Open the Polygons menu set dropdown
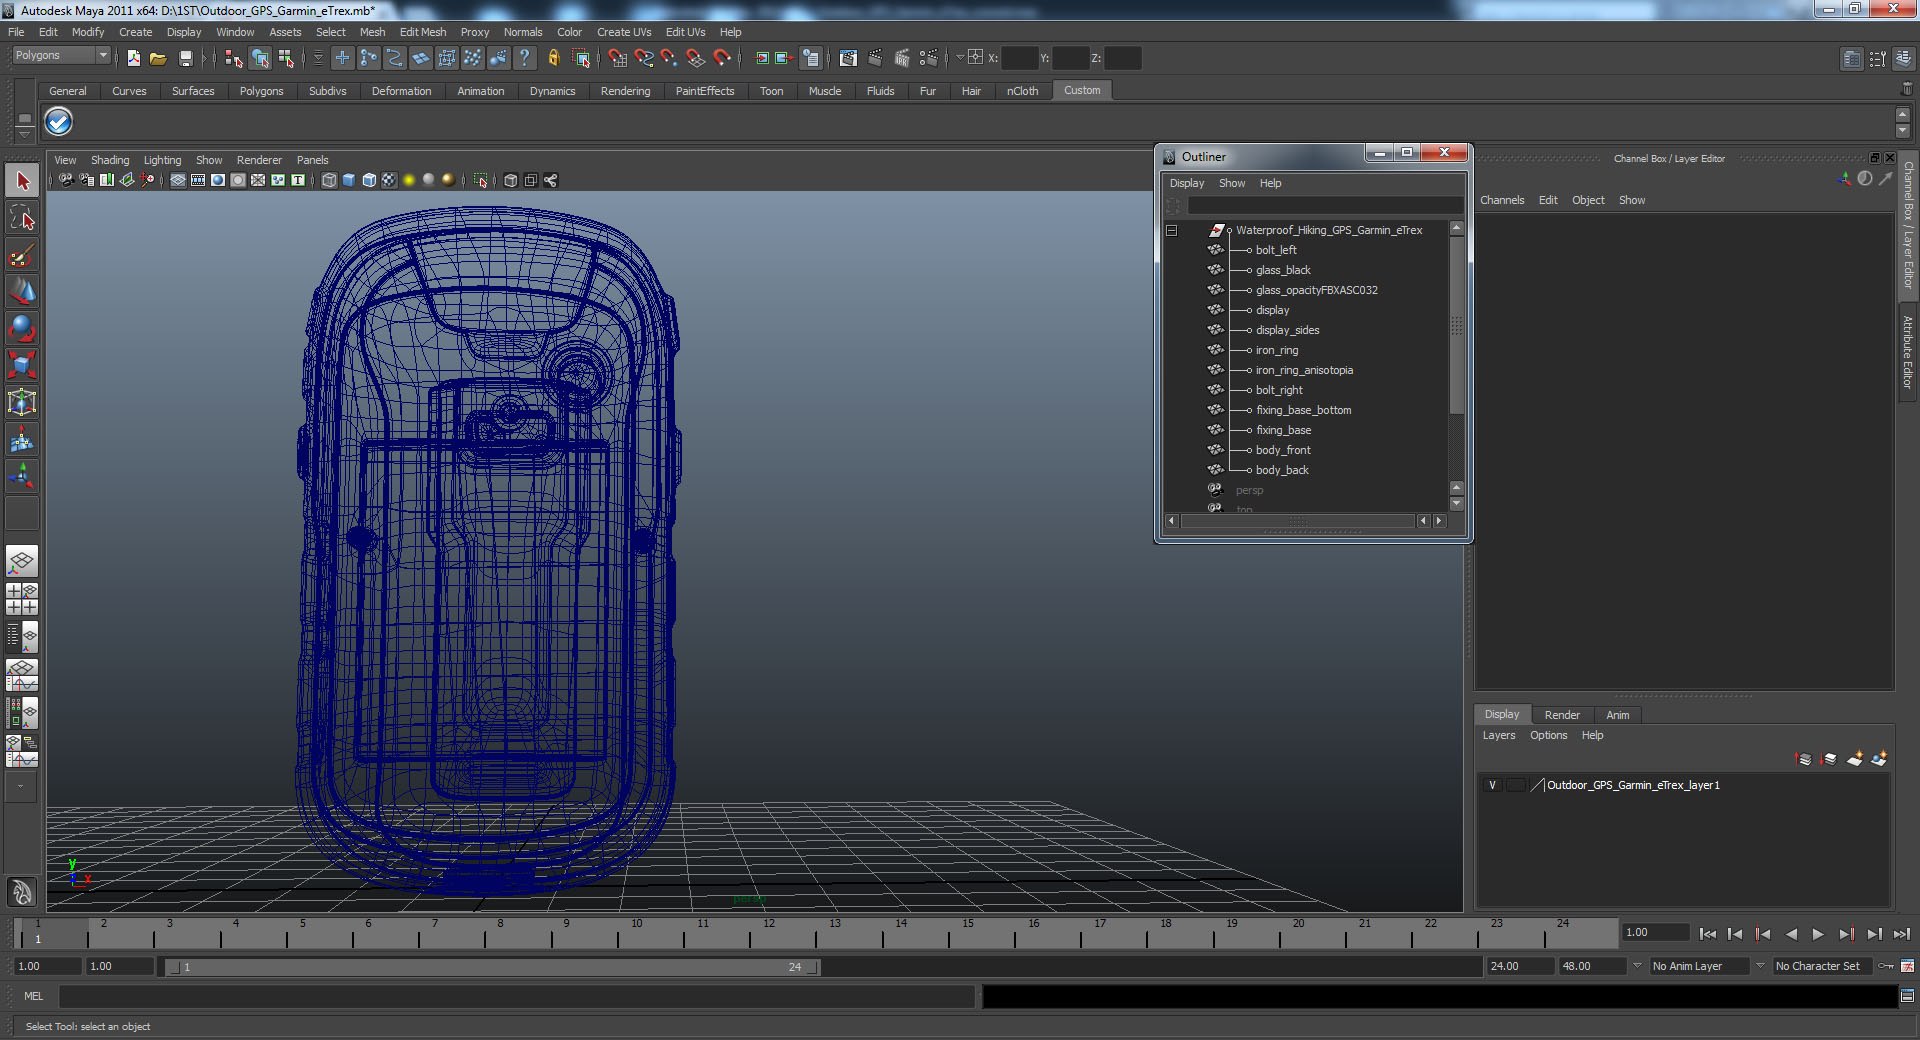 click(x=61, y=56)
